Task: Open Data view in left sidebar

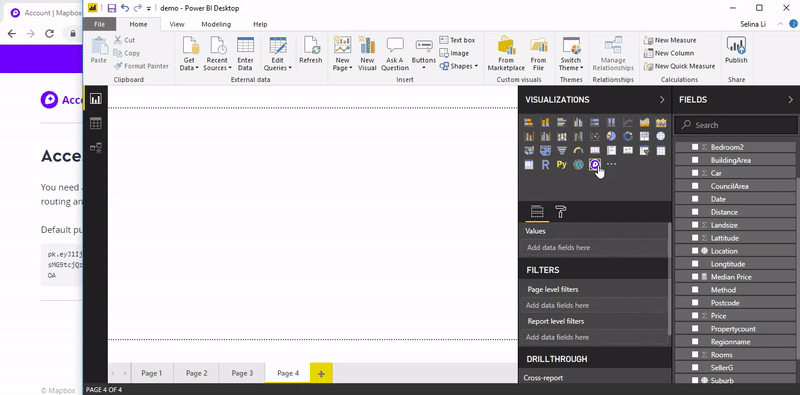Action: (x=95, y=123)
